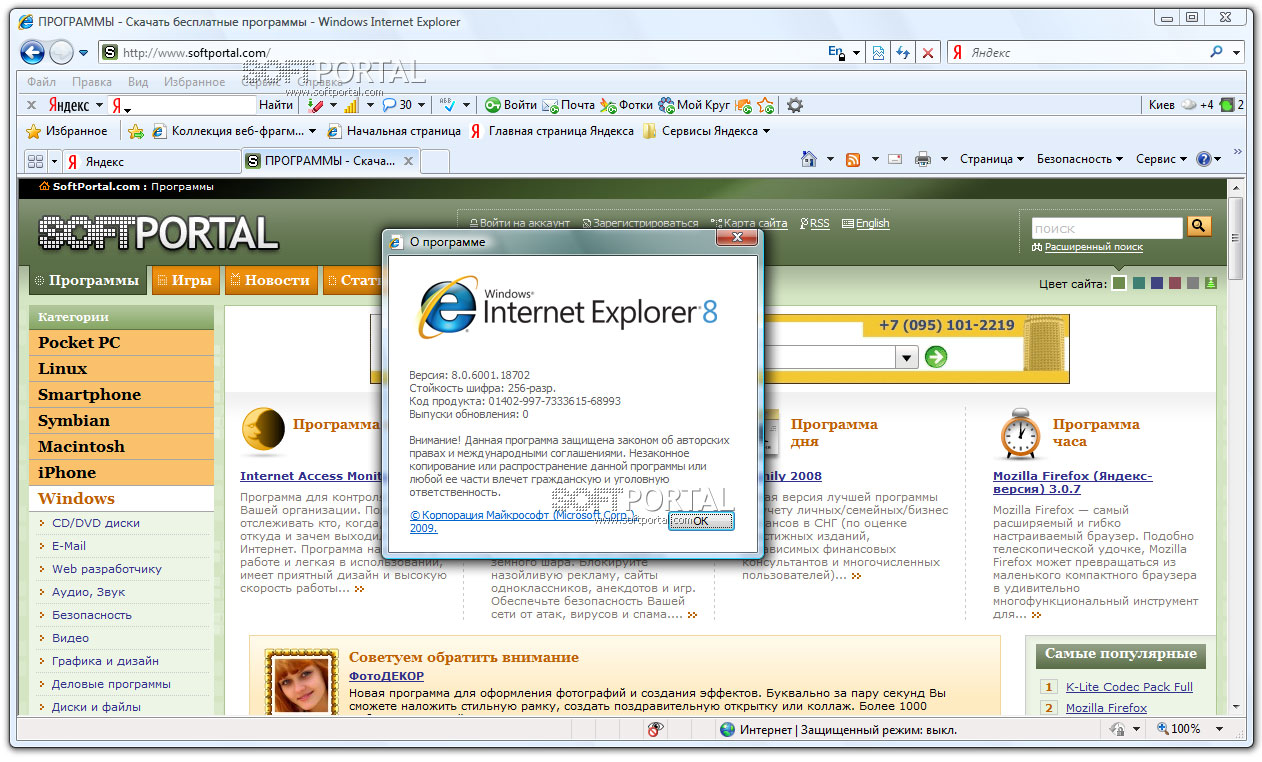Click the highlighter marker toolbar icon
The height and width of the screenshot is (762, 1262).
[316, 105]
